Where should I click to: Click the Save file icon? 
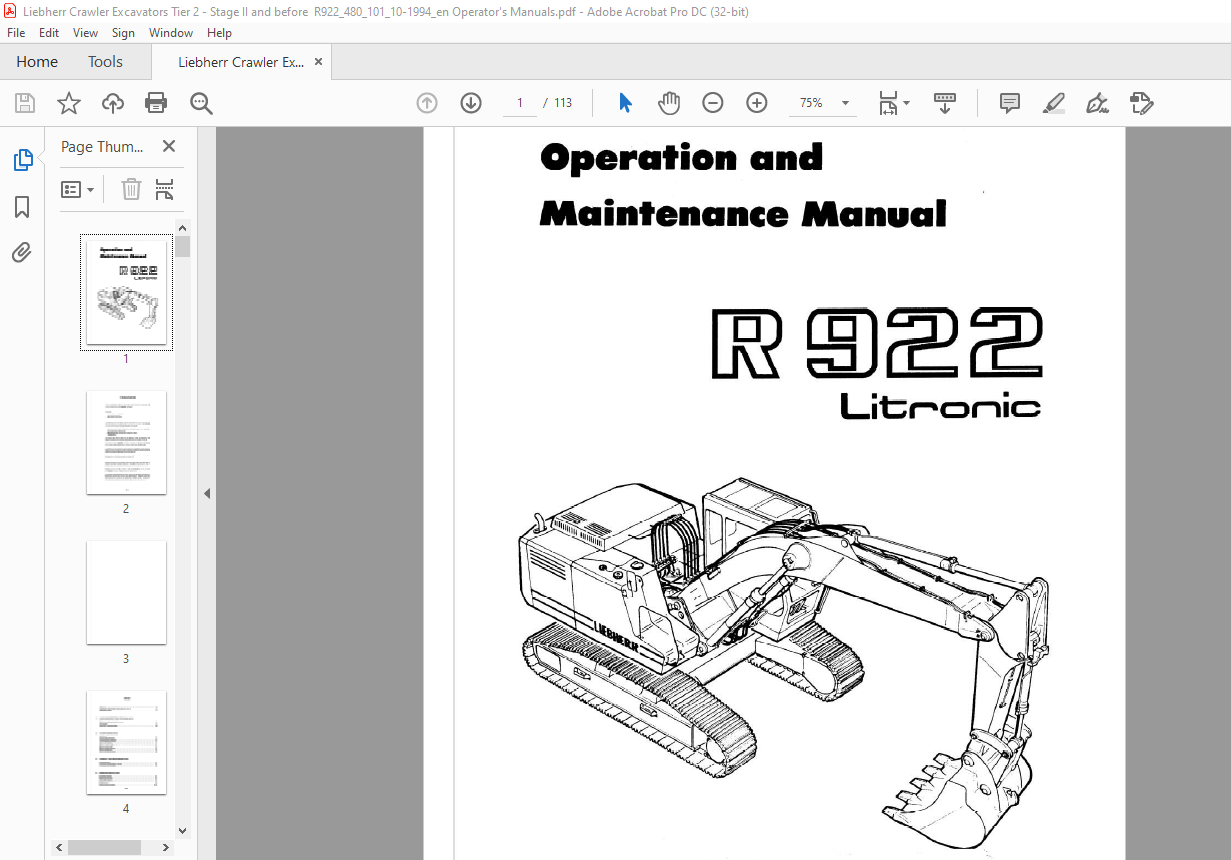(25, 103)
